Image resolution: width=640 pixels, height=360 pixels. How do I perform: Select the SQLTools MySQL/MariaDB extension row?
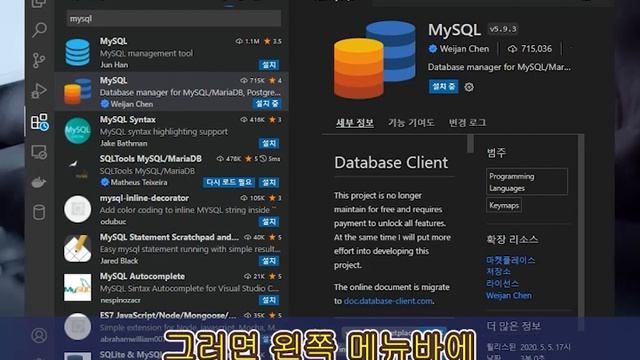[171, 170]
